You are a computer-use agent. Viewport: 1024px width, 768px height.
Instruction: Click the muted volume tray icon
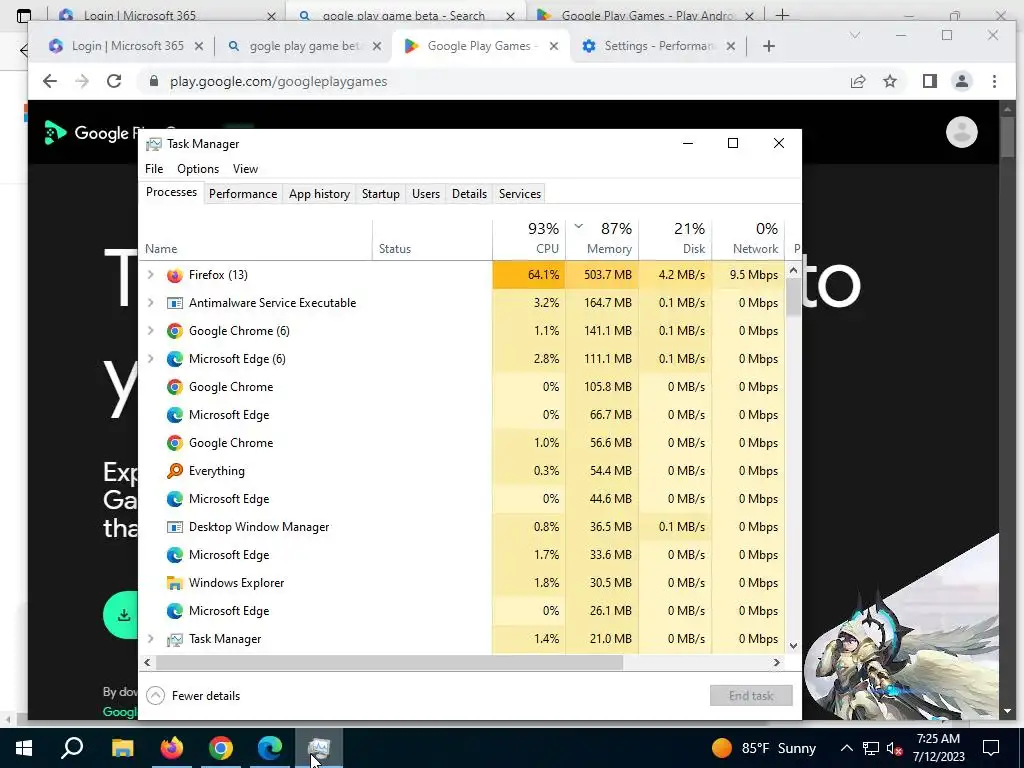click(x=893, y=748)
